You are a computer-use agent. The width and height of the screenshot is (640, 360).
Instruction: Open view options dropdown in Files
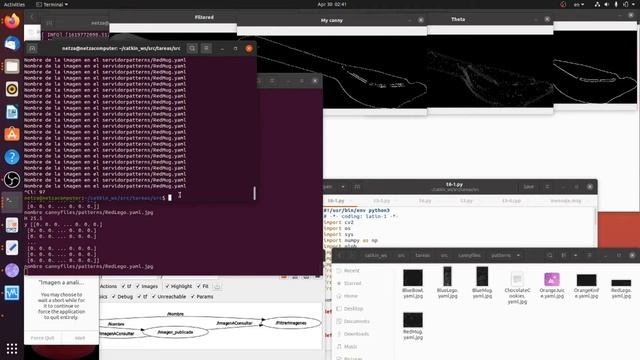click(x=576, y=256)
